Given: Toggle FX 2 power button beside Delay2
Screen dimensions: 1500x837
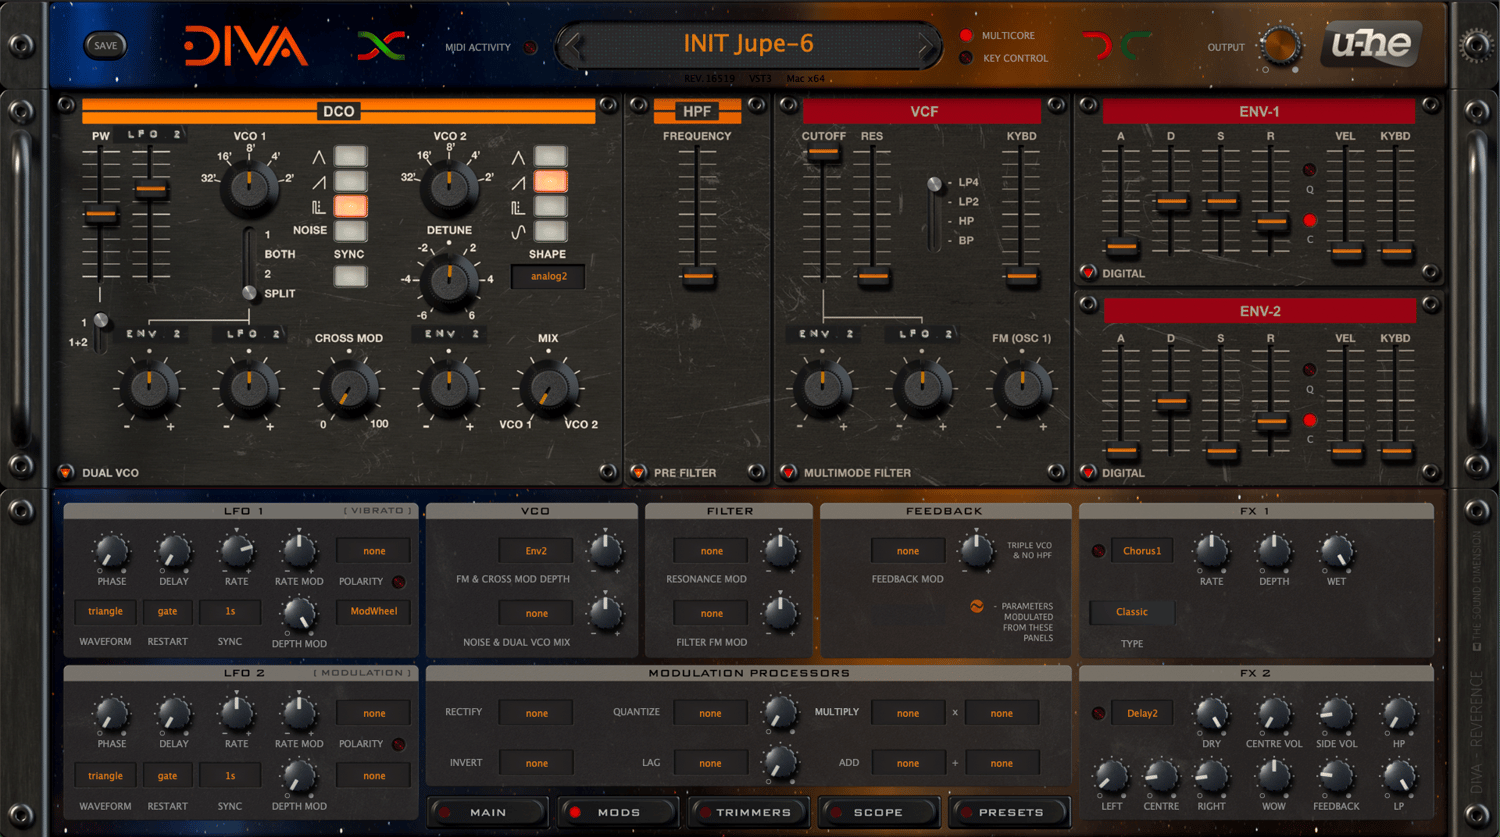Looking at the screenshot, I should (1098, 713).
